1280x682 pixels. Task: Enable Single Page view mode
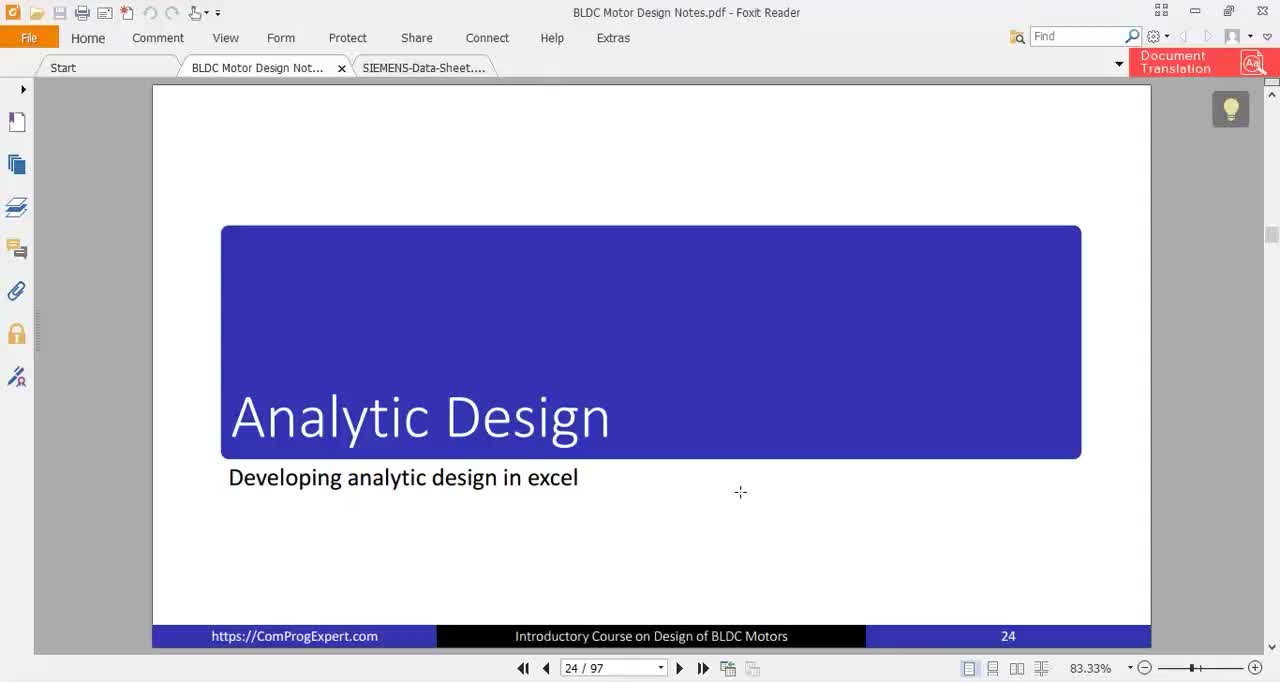[x=969, y=668]
